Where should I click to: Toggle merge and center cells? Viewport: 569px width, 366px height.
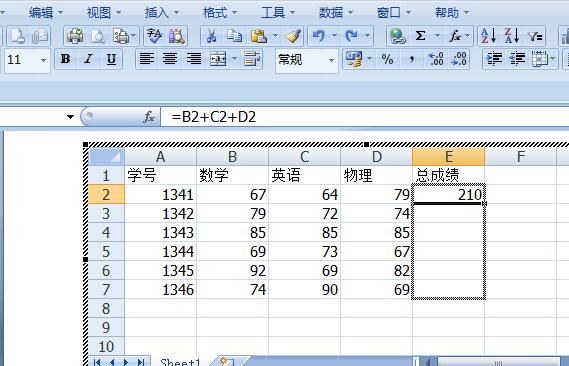[218, 59]
